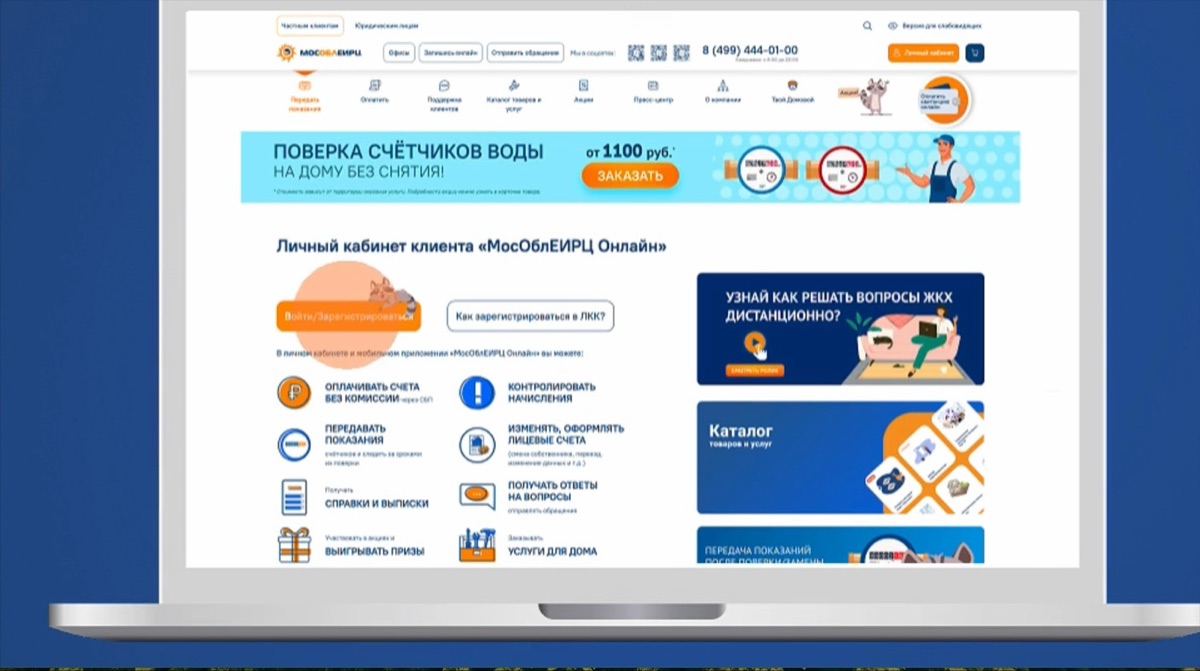
Task: Click the Войти/Зарегистрироваться button
Action: (349, 316)
